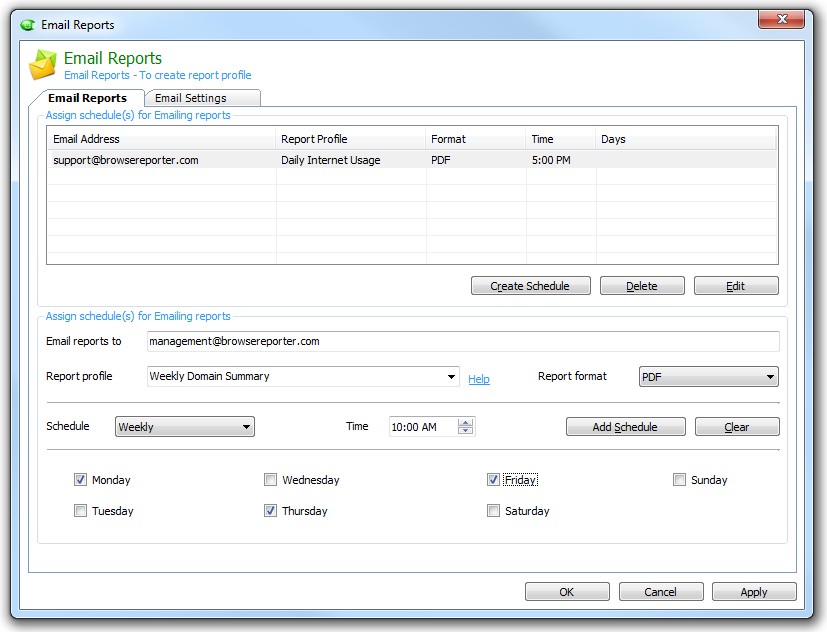Image resolution: width=827 pixels, height=632 pixels.
Task: Click the Days column header
Action: (x=685, y=139)
